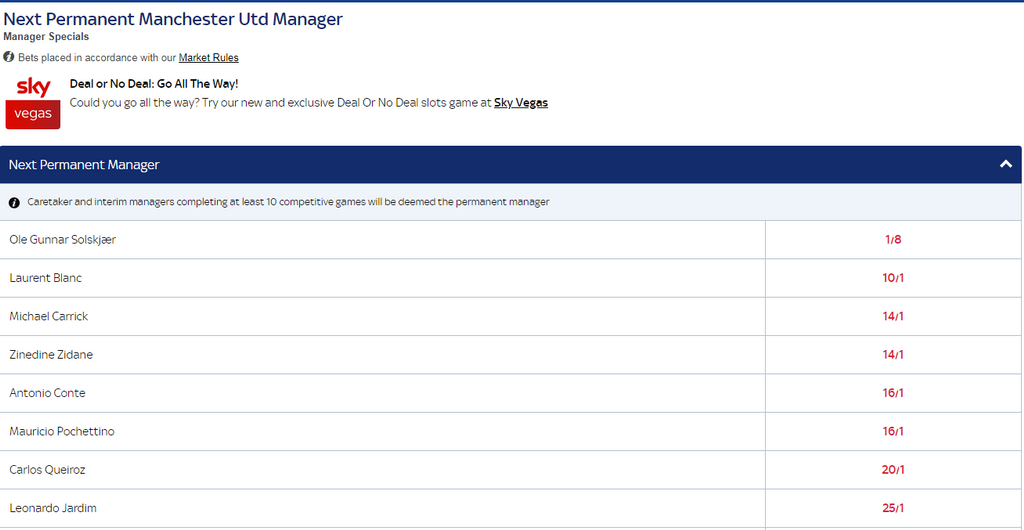The image size is (1024, 530).
Task: Click the info icon in caretaker notice
Action: pyautogui.click(x=15, y=202)
